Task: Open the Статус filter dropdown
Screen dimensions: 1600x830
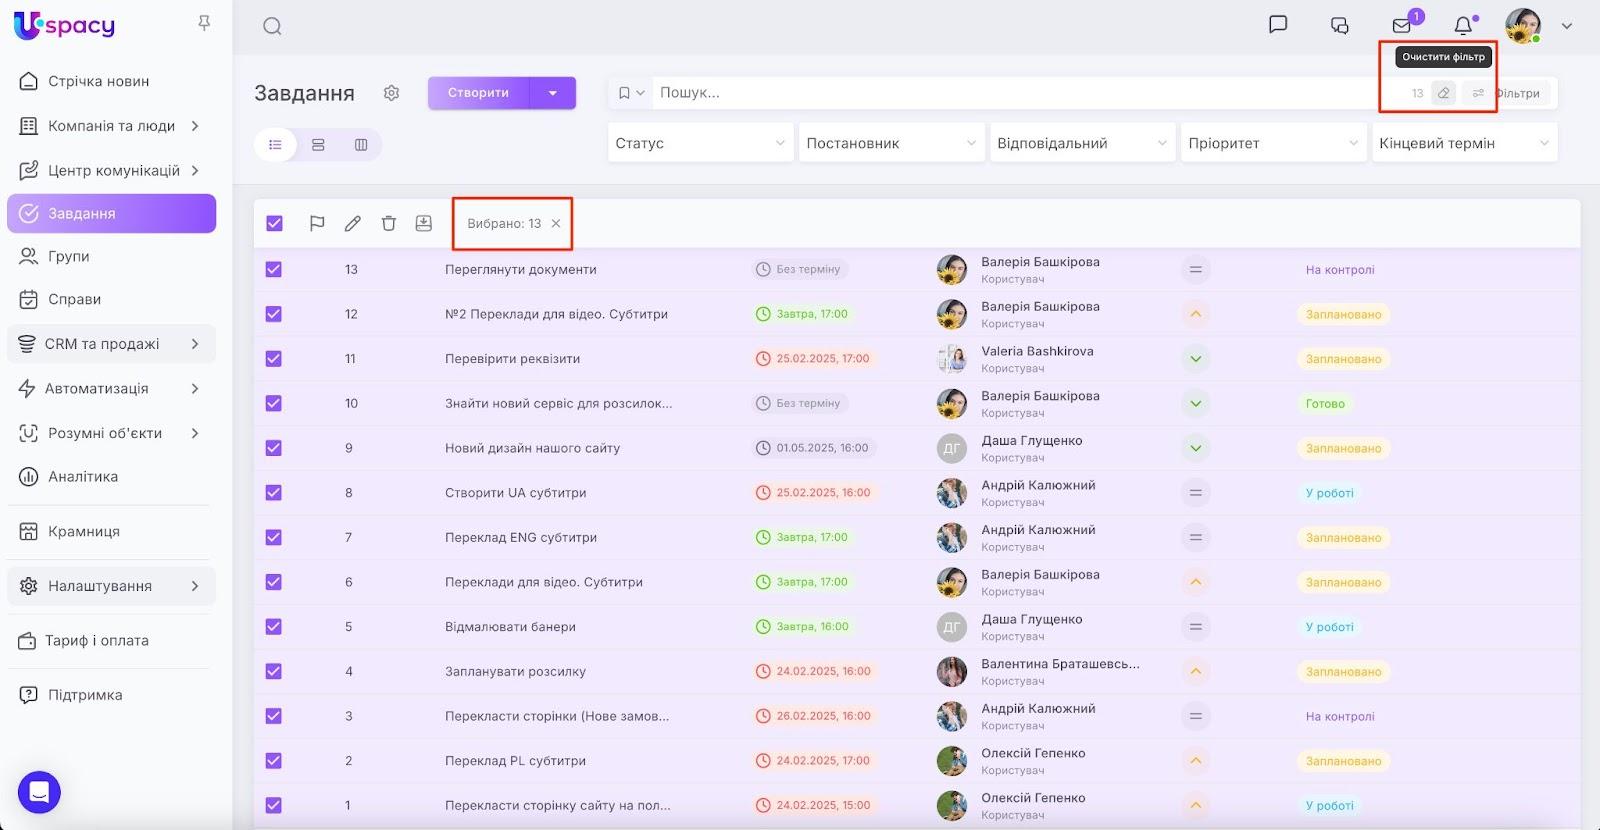Action: coord(700,143)
